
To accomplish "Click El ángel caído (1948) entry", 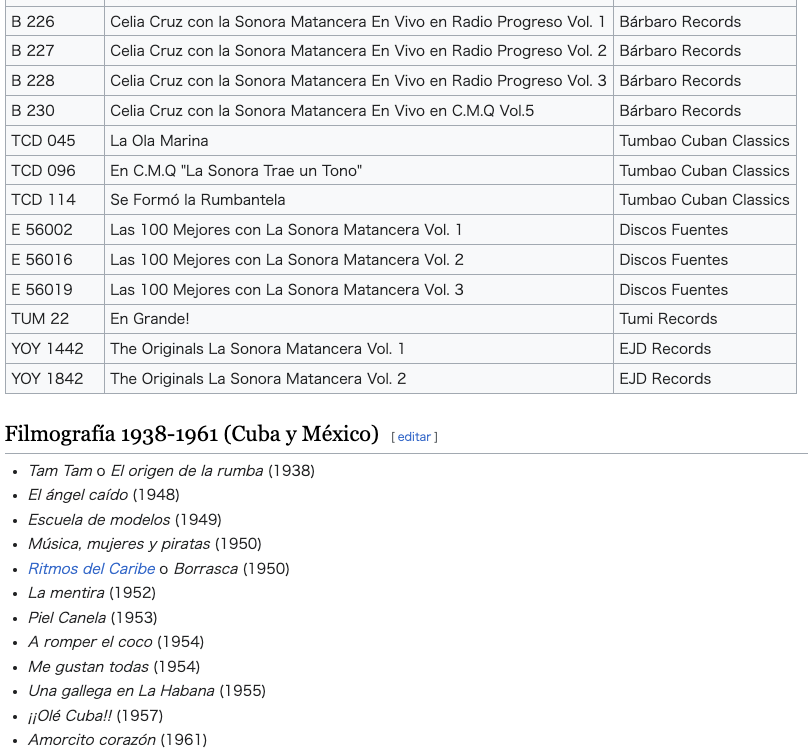I will tap(104, 495).
